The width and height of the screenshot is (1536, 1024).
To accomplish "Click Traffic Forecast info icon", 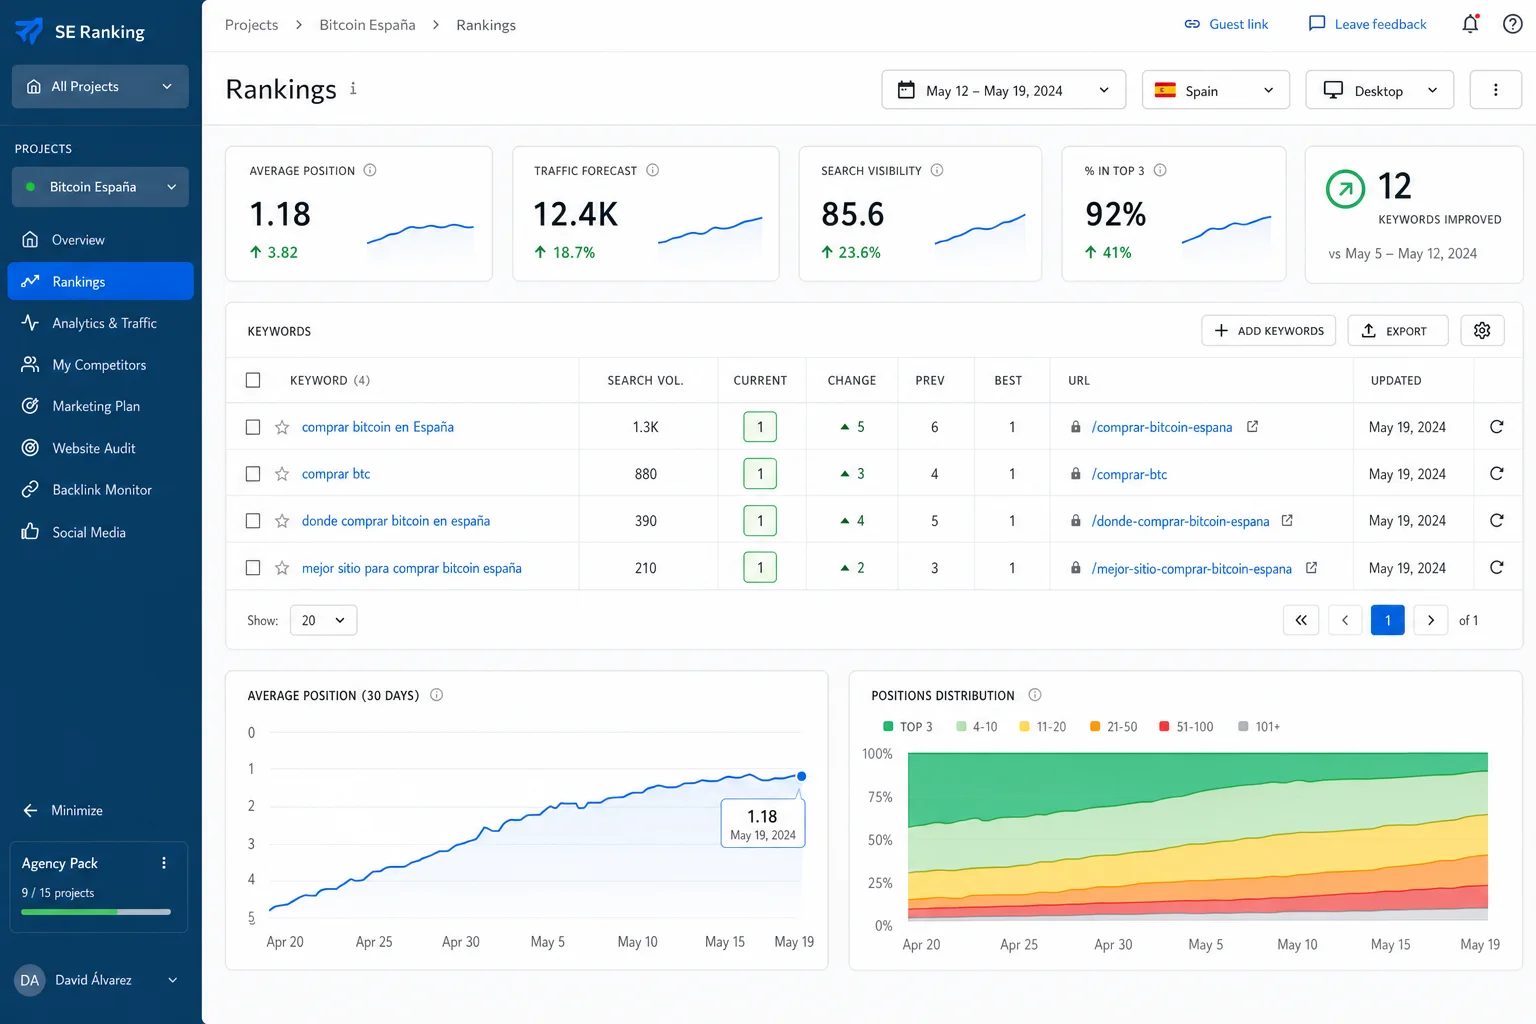I will pos(653,170).
